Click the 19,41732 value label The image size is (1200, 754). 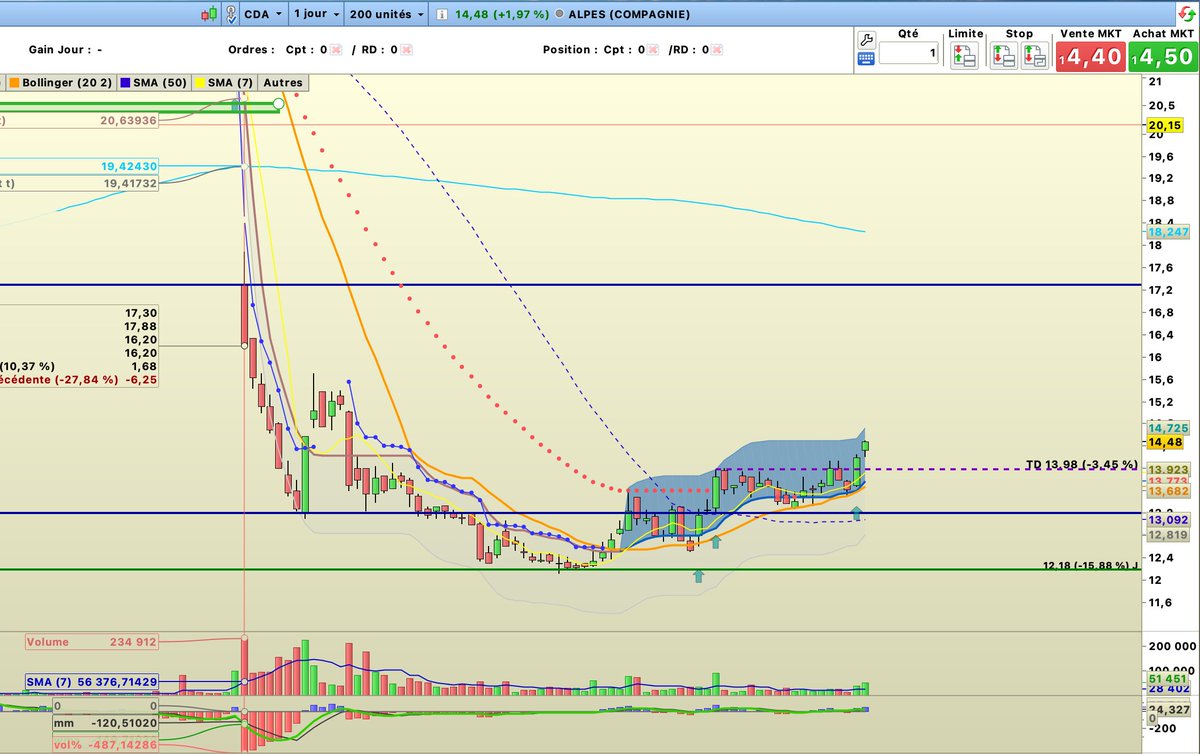point(129,184)
